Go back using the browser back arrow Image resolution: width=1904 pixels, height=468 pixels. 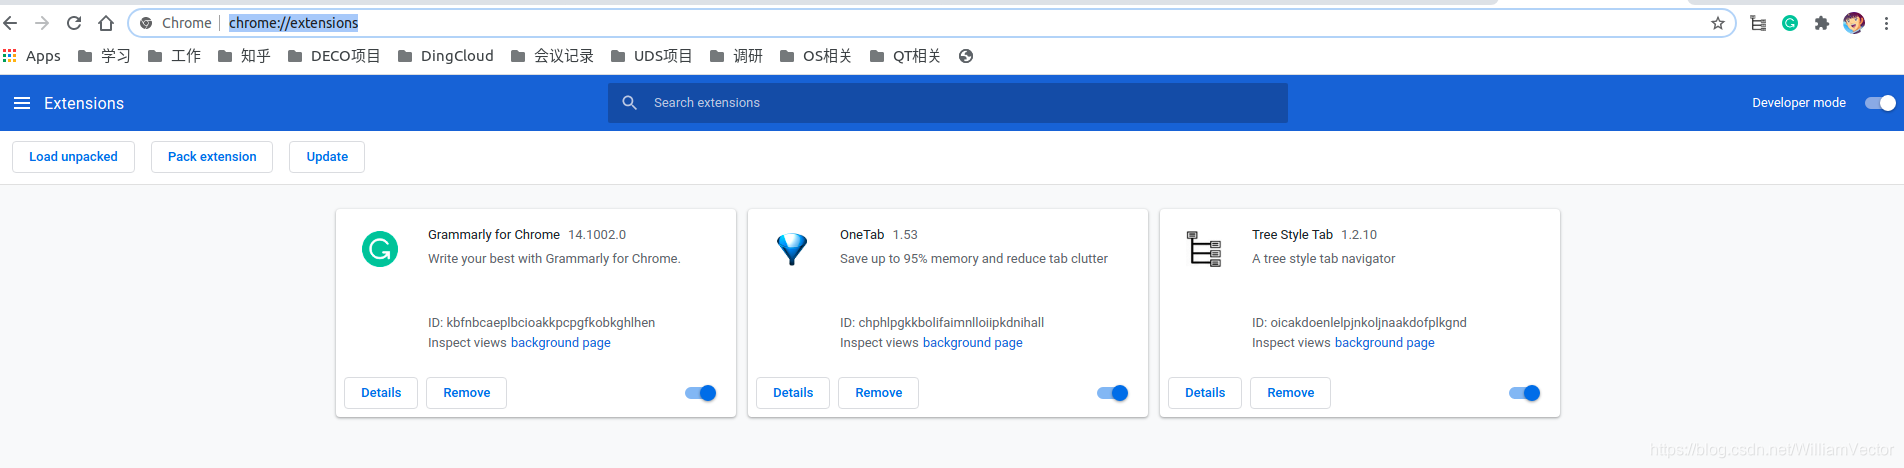(x=11, y=23)
